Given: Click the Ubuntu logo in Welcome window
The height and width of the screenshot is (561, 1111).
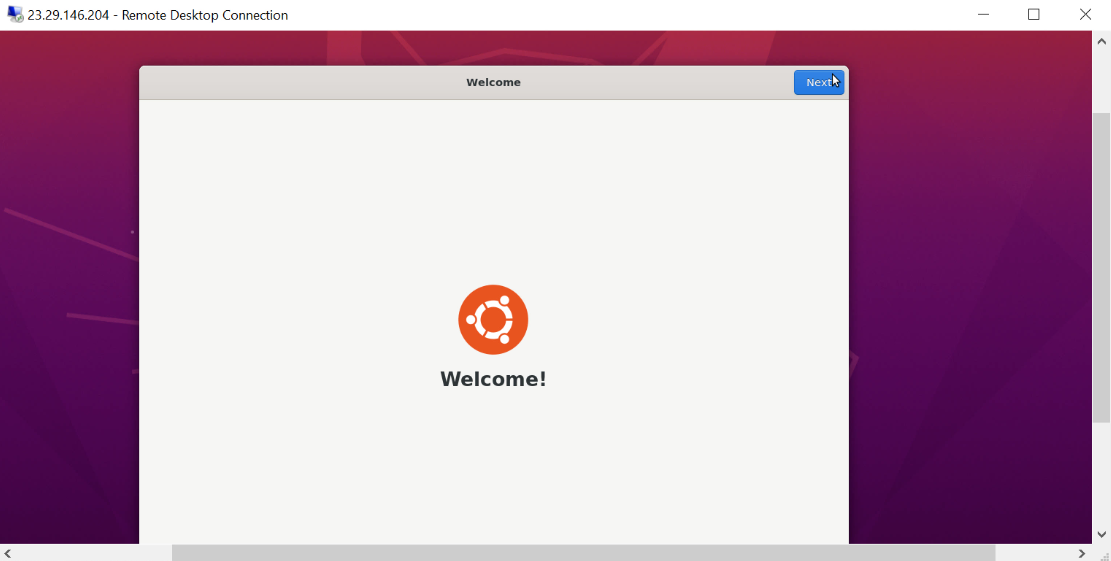Looking at the screenshot, I should point(493,319).
